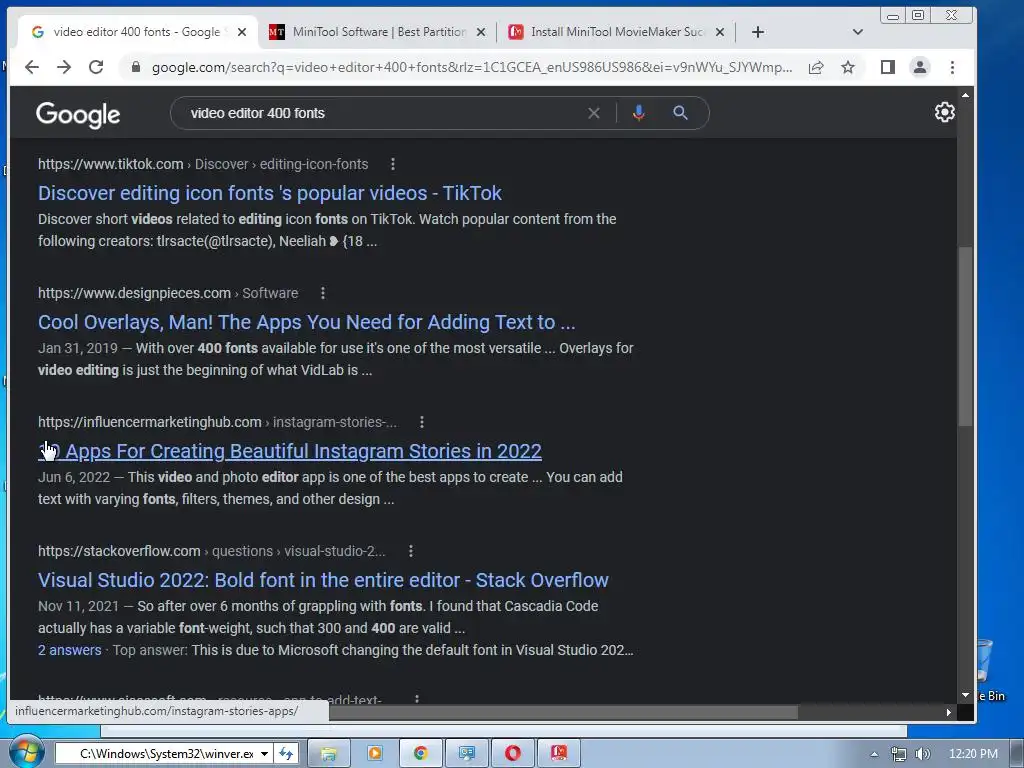The height and width of the screenshot is (768, 1024).
Task: Open the Chrome side panel
Action: 888,67
